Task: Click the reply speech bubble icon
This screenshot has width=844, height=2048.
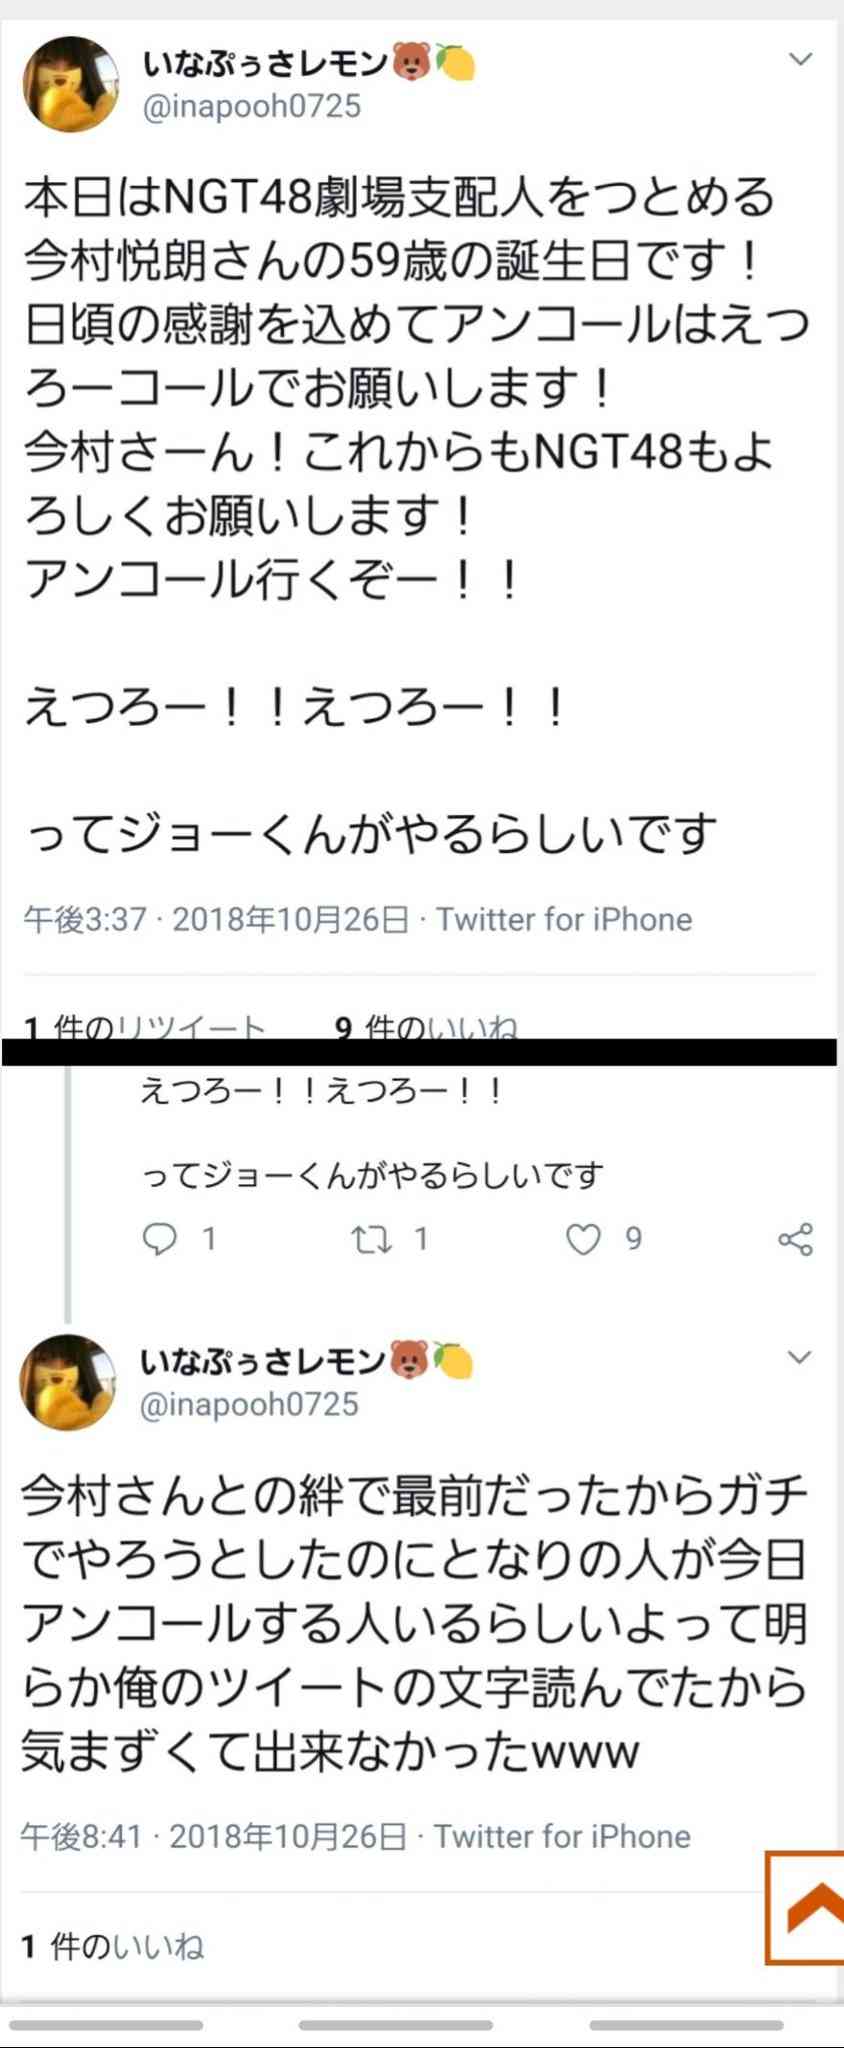Action: (x=160, y=1239)
